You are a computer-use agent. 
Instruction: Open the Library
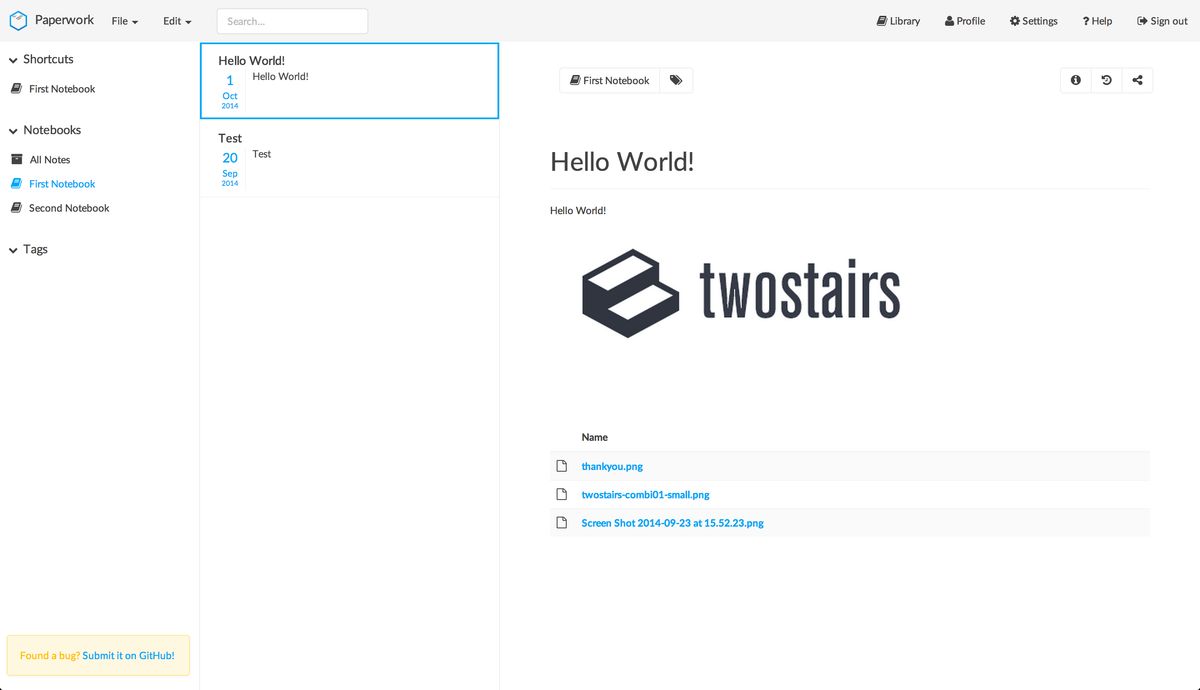(897, 20)
